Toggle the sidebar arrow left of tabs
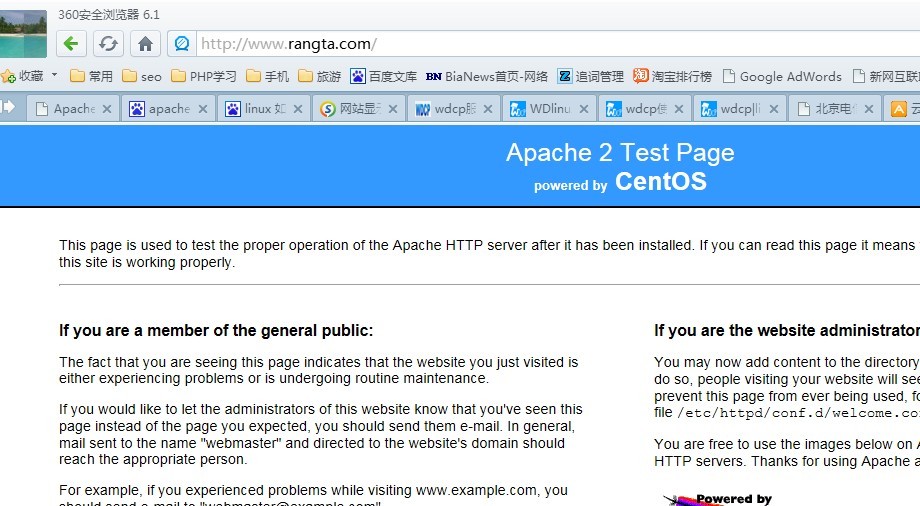 click(x=8, y=107)
